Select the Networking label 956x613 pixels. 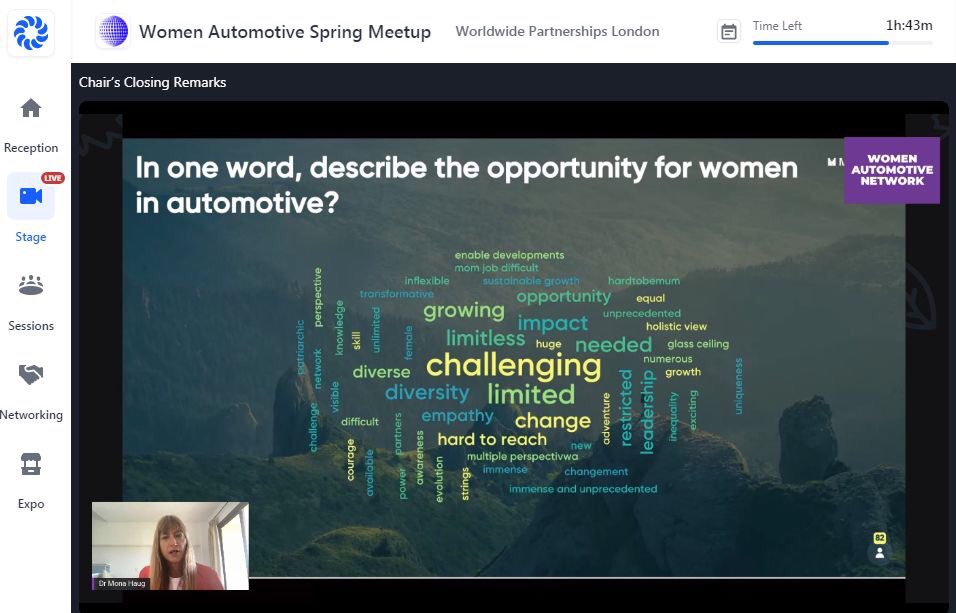tap(31, 415)
